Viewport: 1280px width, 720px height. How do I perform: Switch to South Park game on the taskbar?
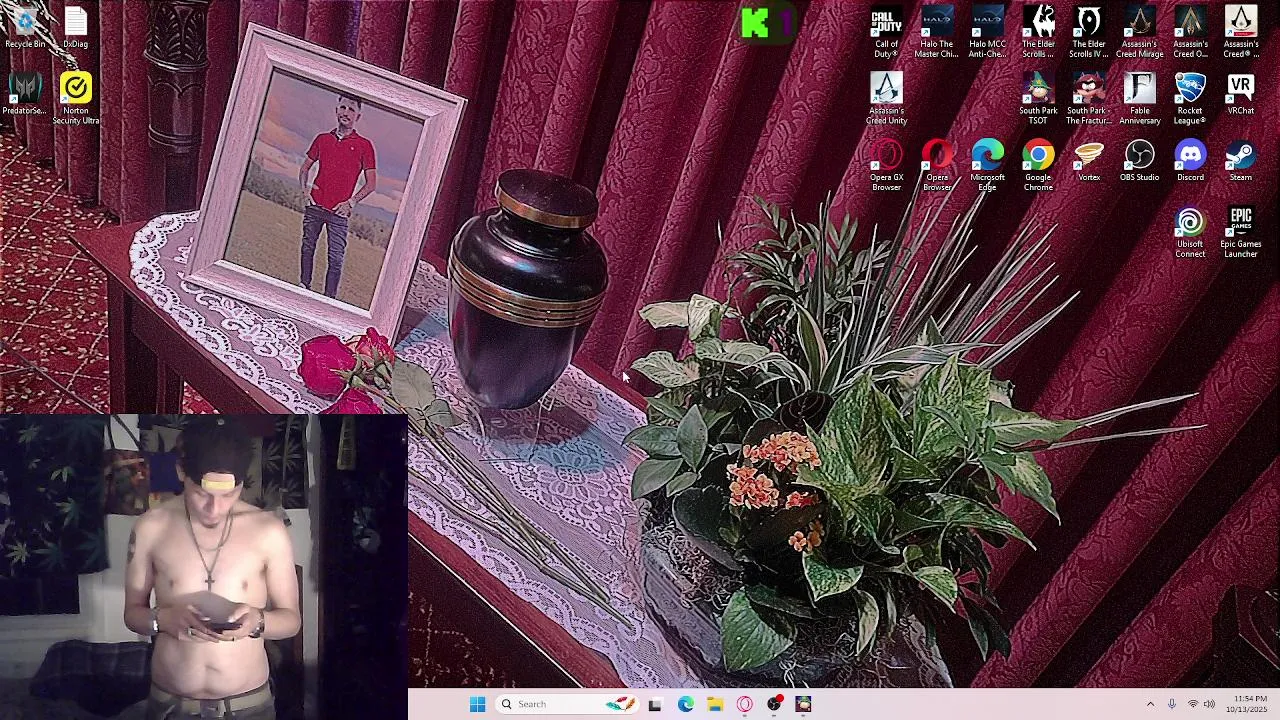click(803, 704)
